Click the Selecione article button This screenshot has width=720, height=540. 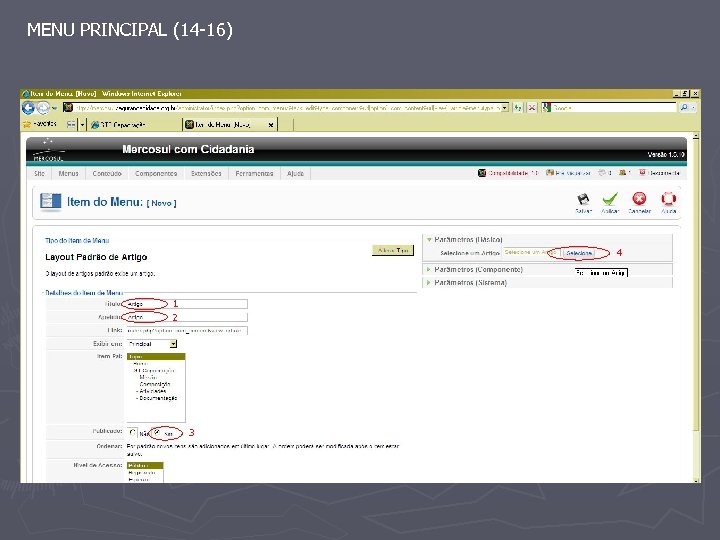point(579,253)
